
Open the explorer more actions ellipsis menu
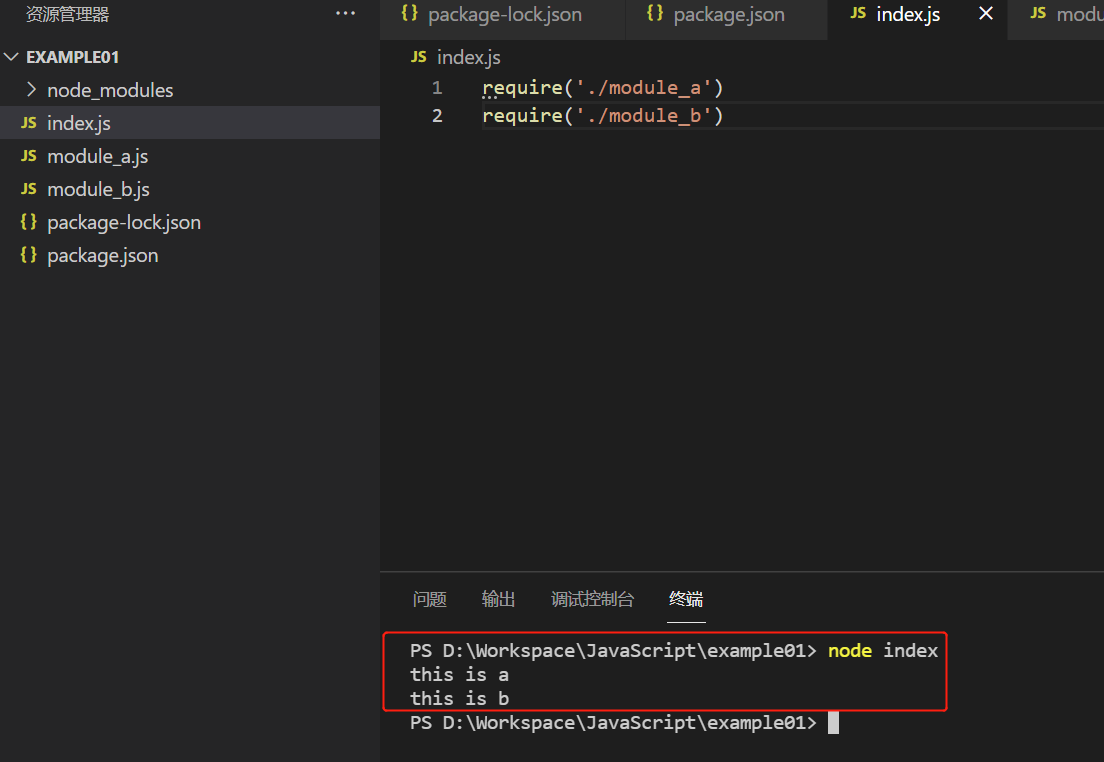coord(345,13)
